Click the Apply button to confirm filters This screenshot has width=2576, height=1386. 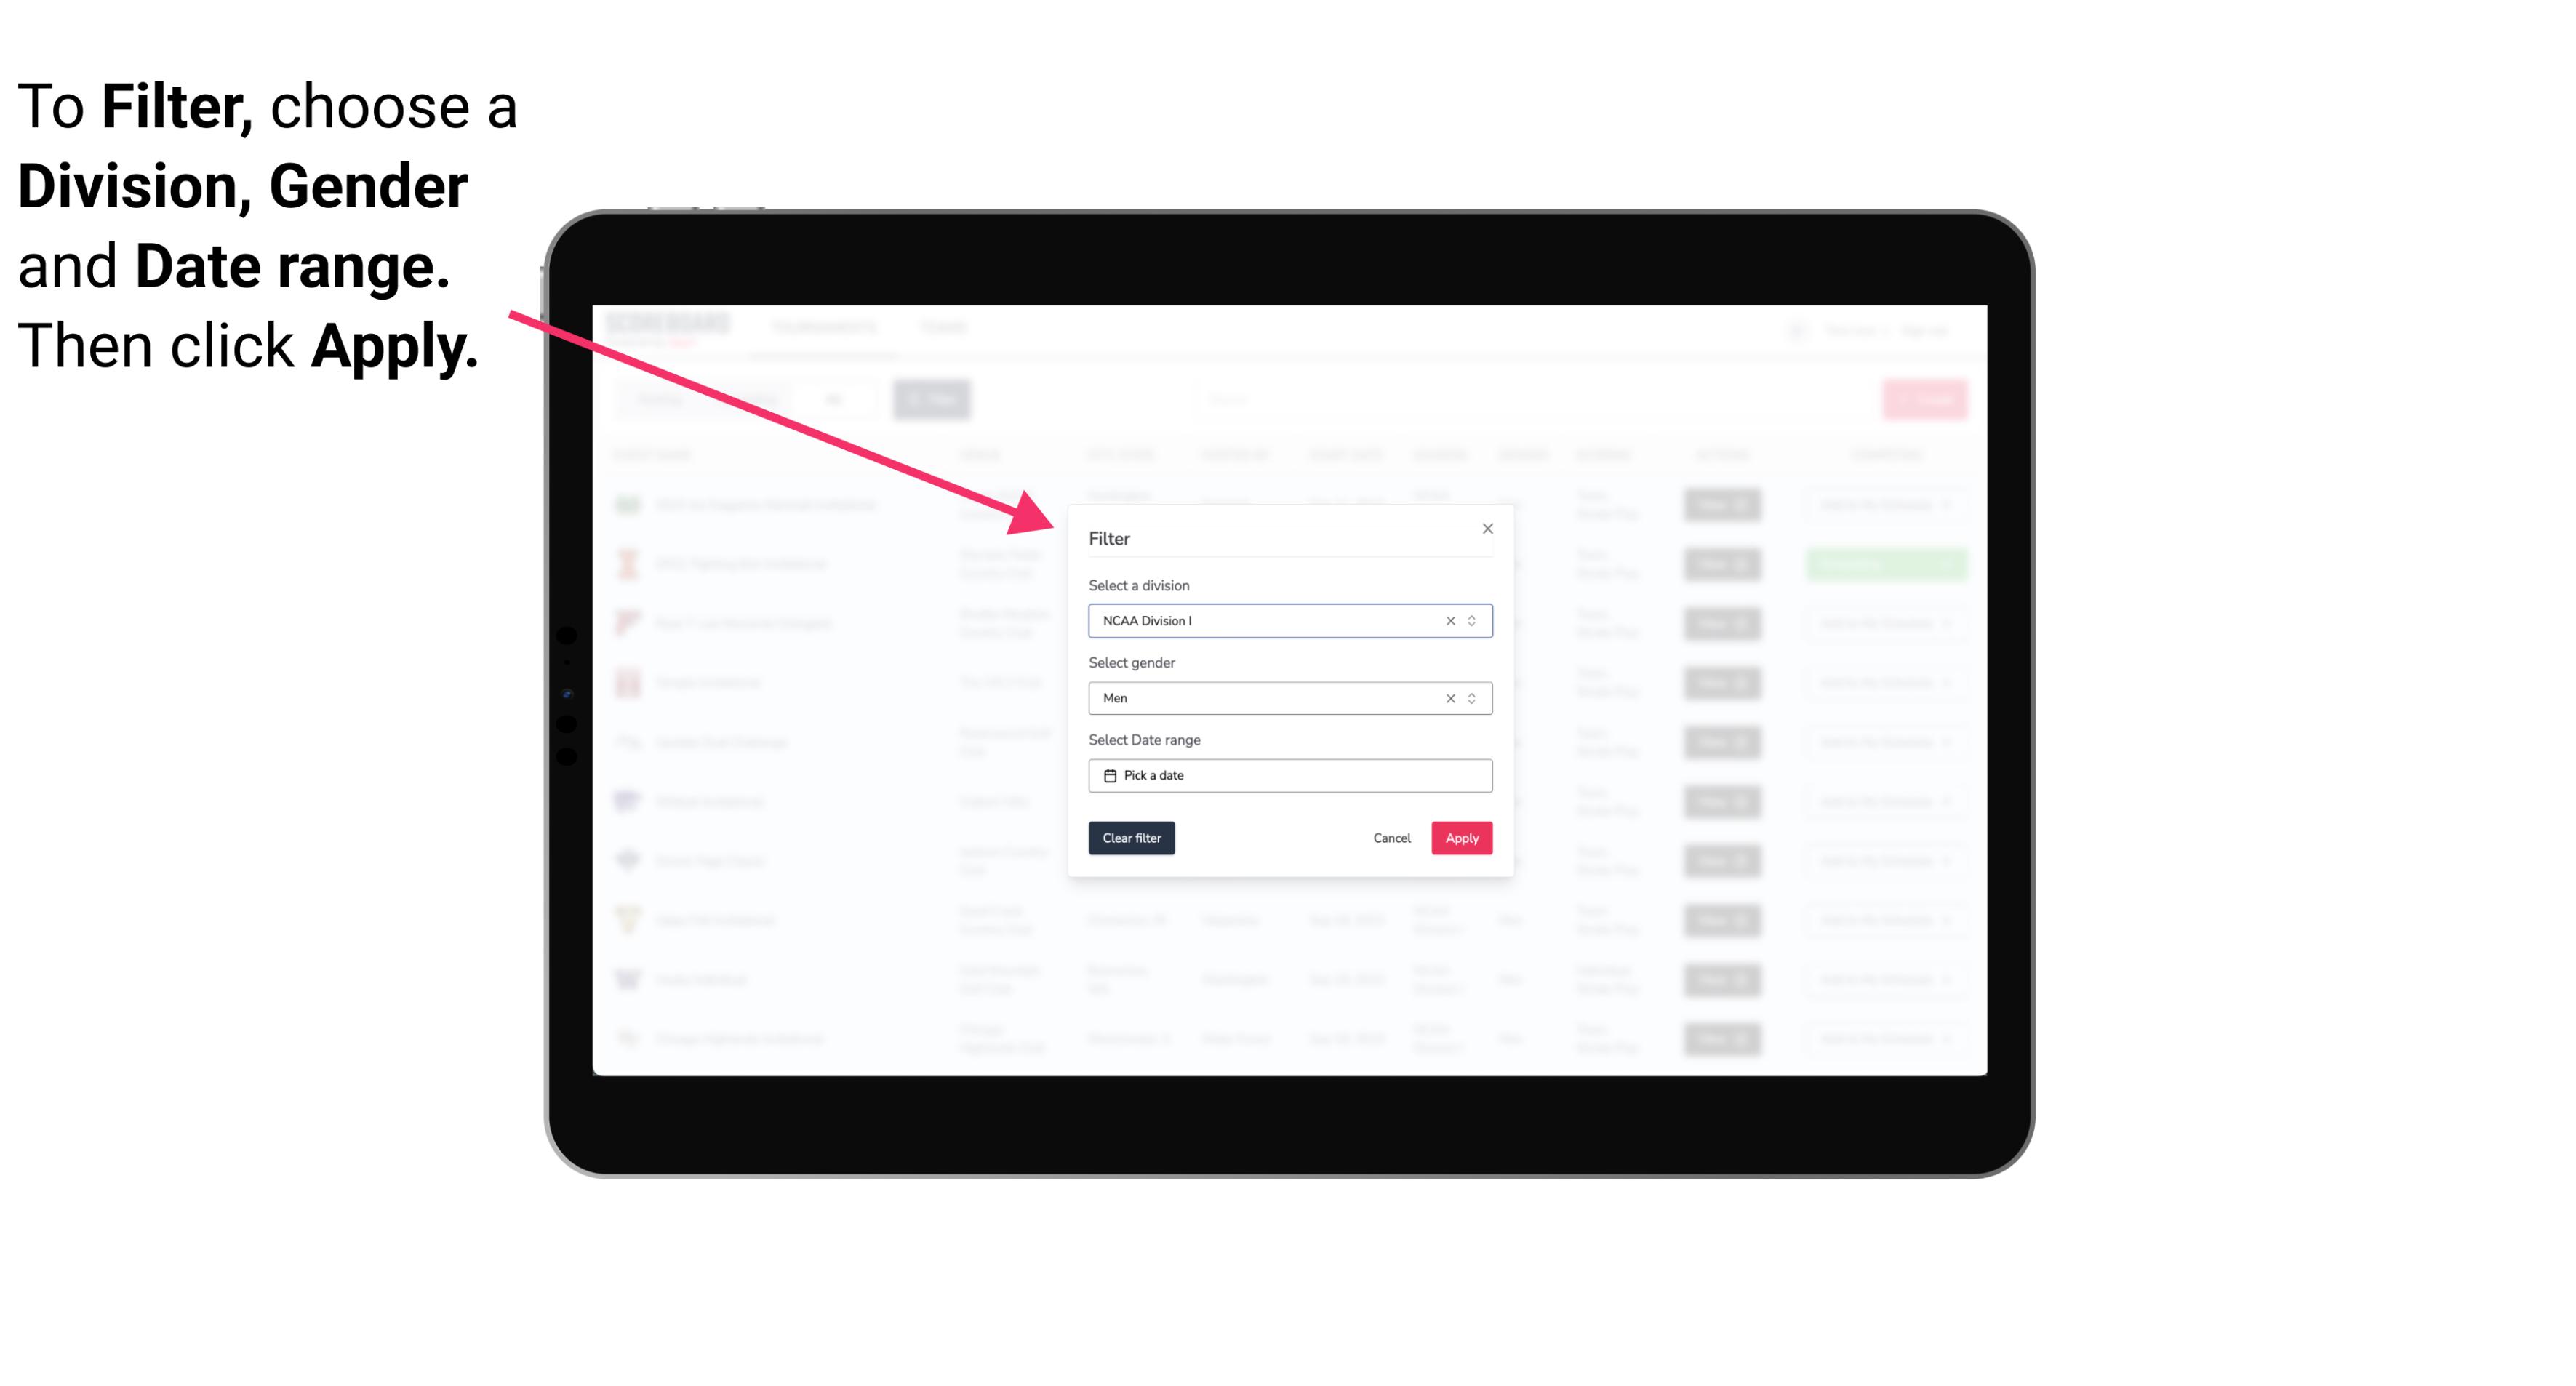click(1460, 838)
